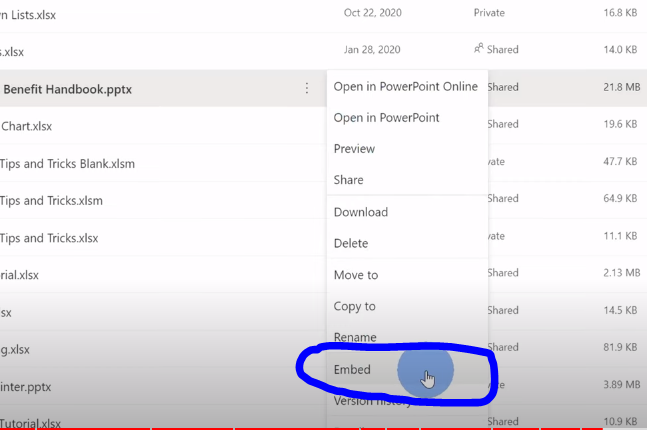This screenshot has height=430, width=647.
Task: Click the 3.89 MB file size
Action: click(x=621, y=385)
